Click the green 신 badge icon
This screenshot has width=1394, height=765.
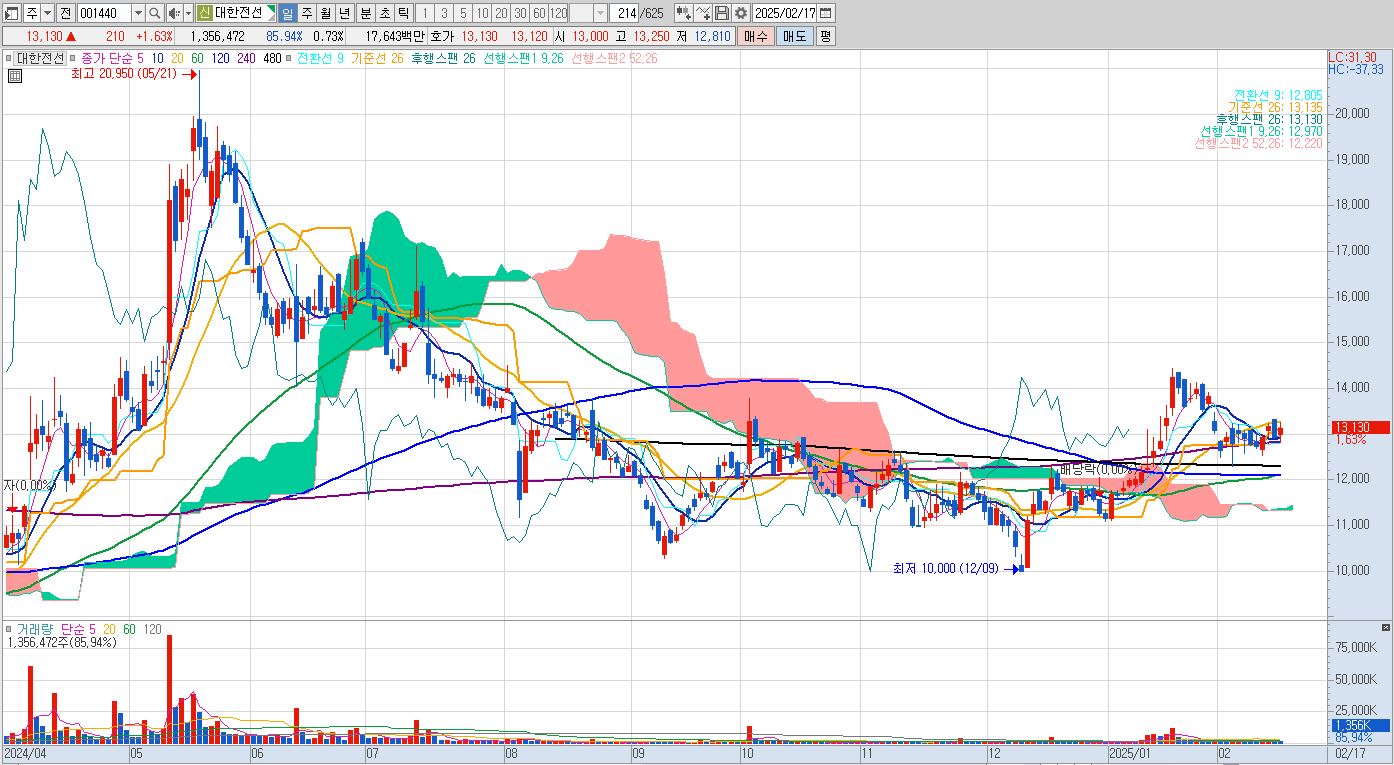pyautogui.click(x=204, y=13)
